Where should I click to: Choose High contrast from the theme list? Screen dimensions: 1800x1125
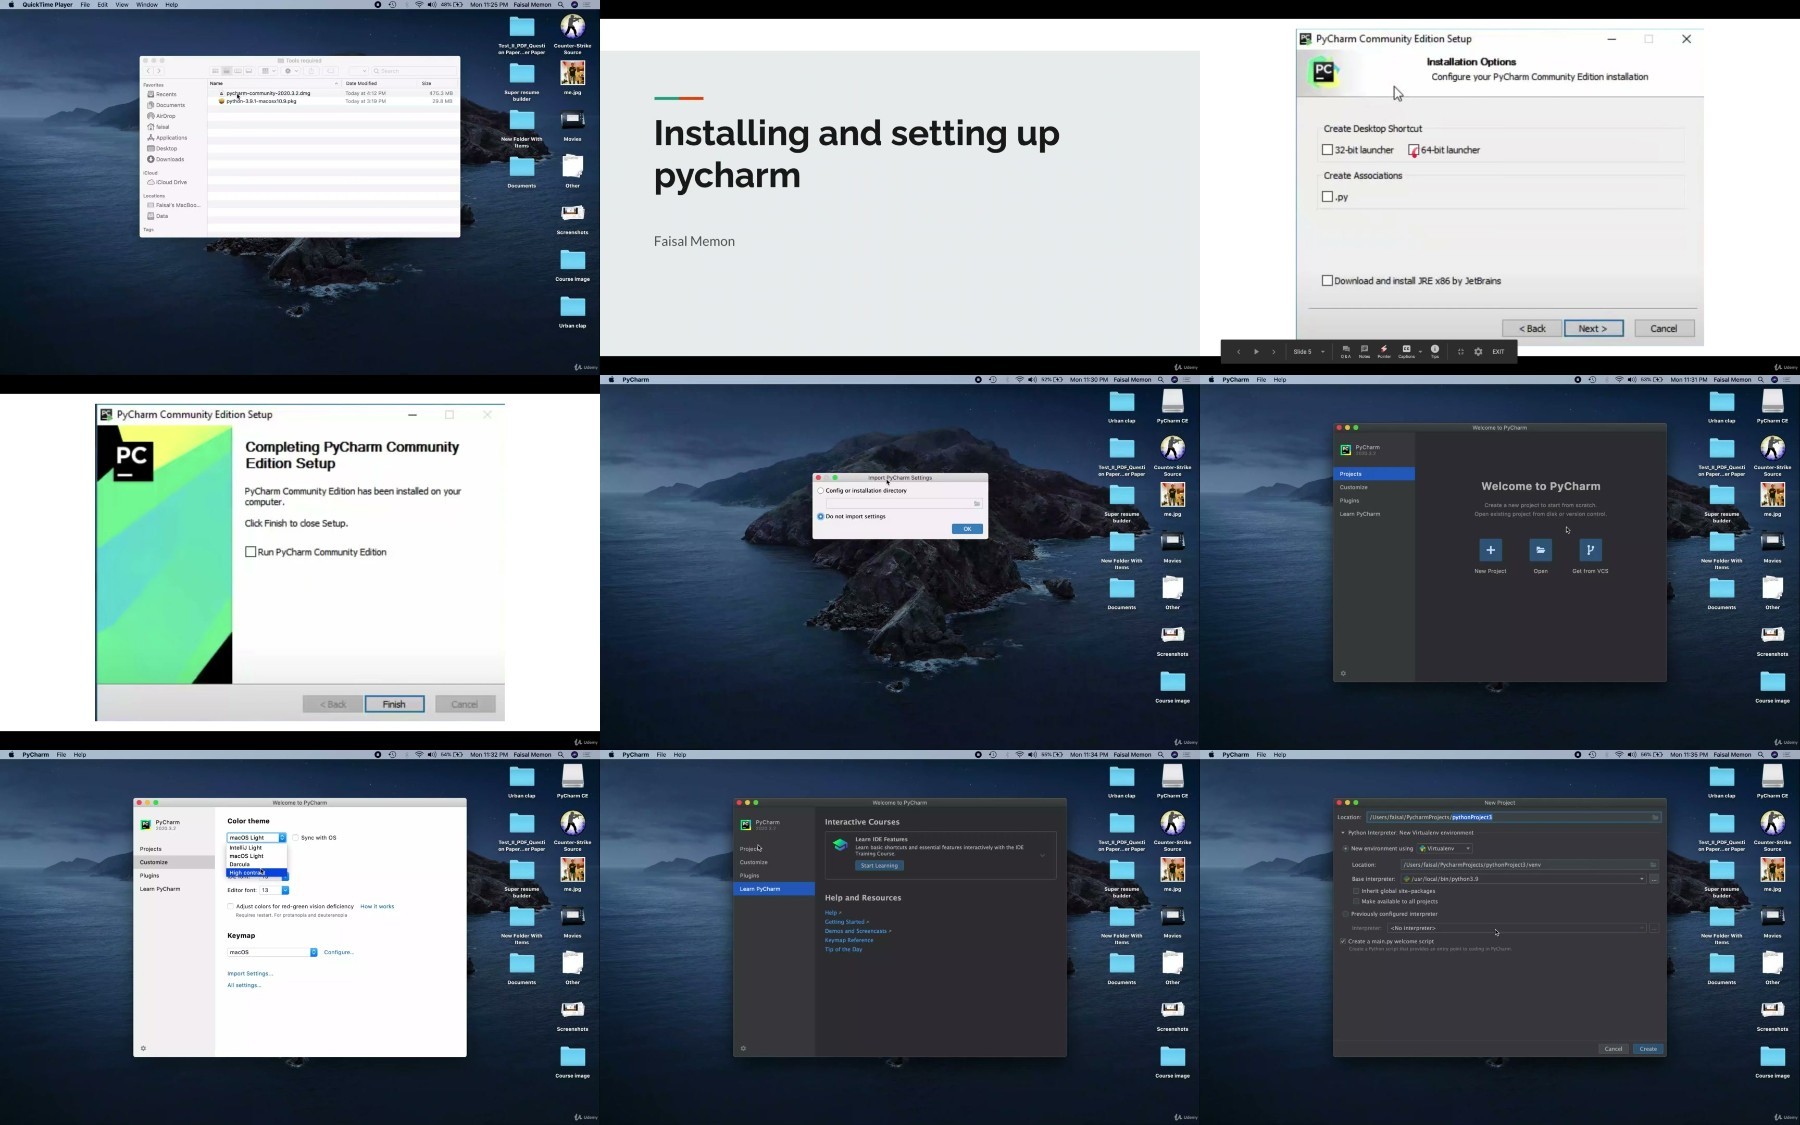pyautogui.click(x=257, y=873)
